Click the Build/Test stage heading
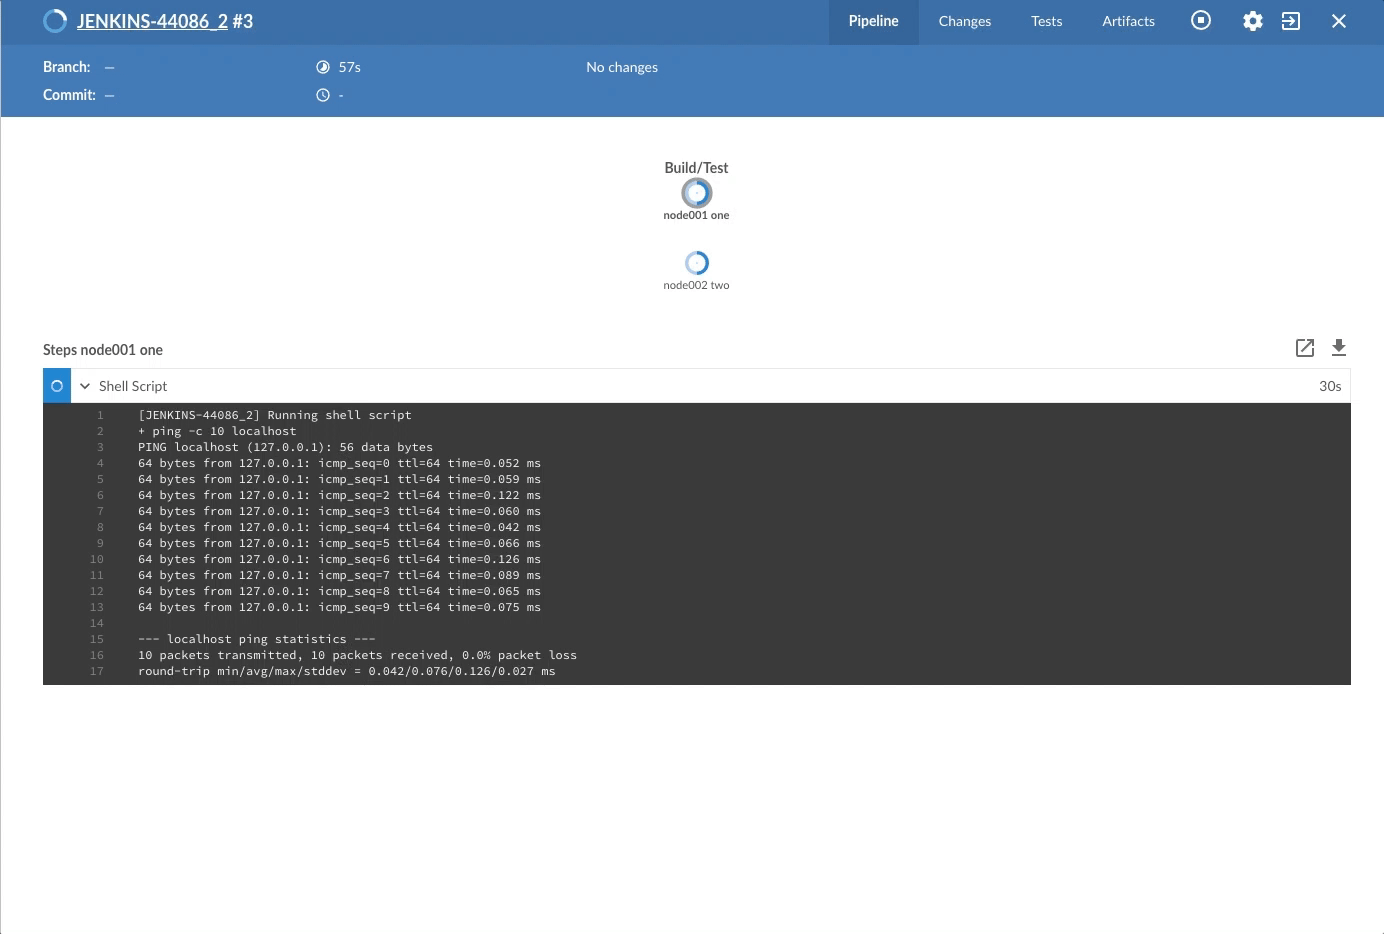1384x934 pixels. pos(697,168)
